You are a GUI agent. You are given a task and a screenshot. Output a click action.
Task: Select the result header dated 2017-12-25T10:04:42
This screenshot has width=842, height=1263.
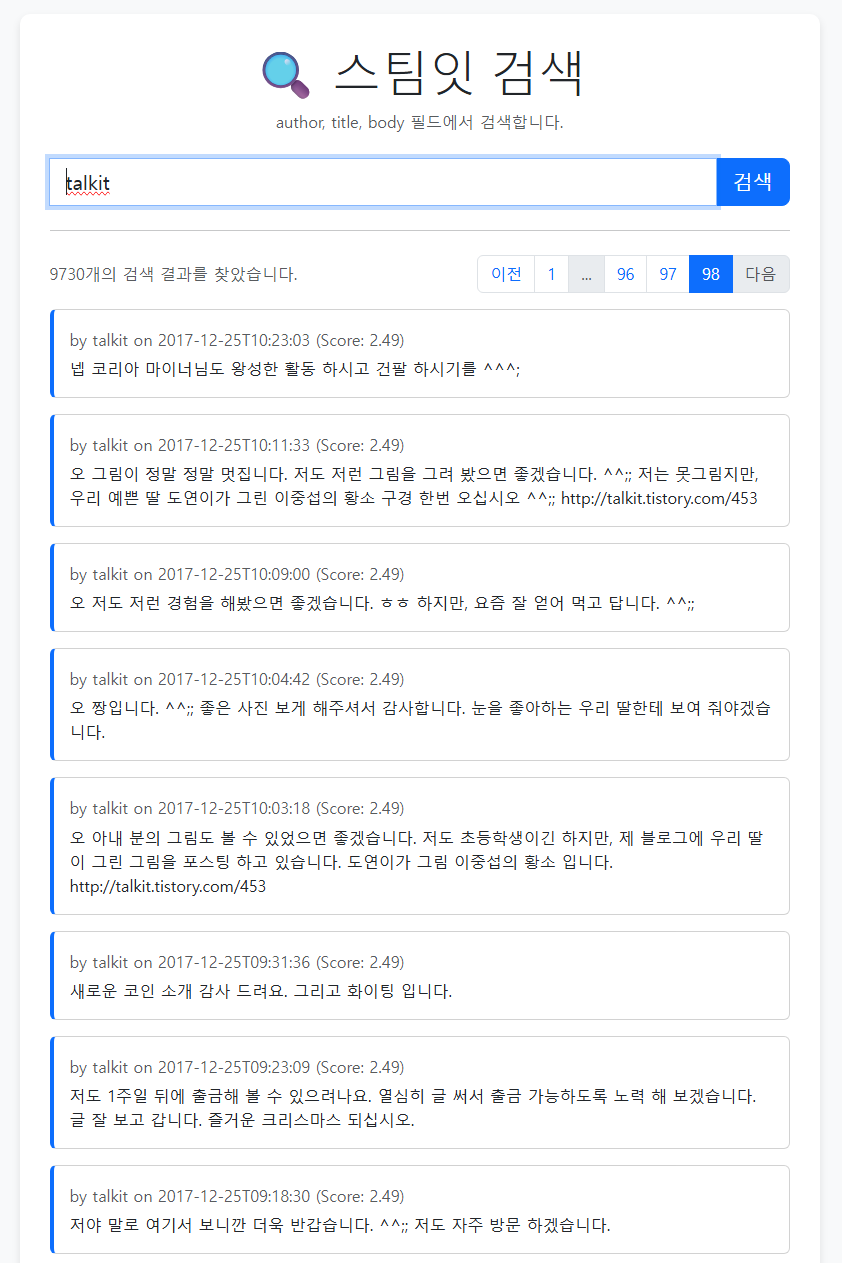pyautogui.click(x=237, y=679)
